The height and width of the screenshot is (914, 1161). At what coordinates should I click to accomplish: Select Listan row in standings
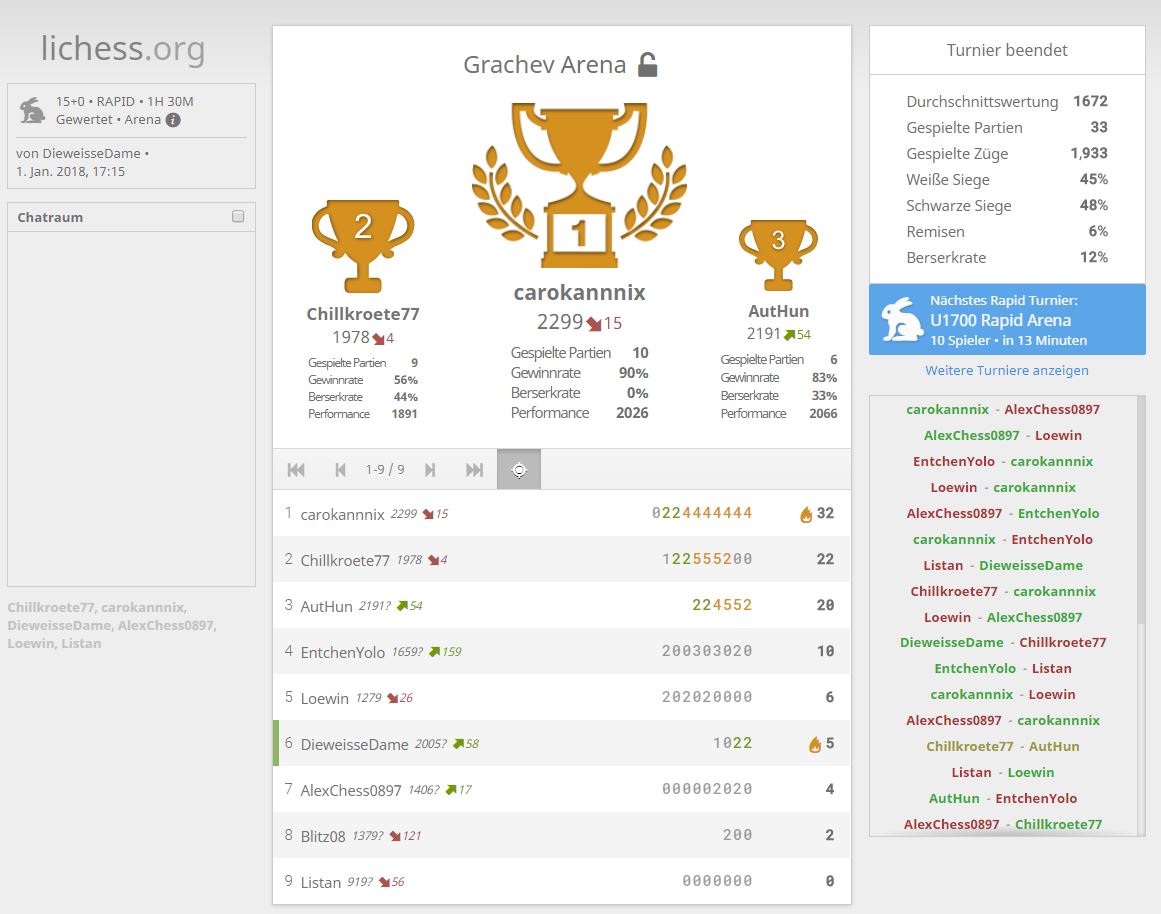click(562, 881)
